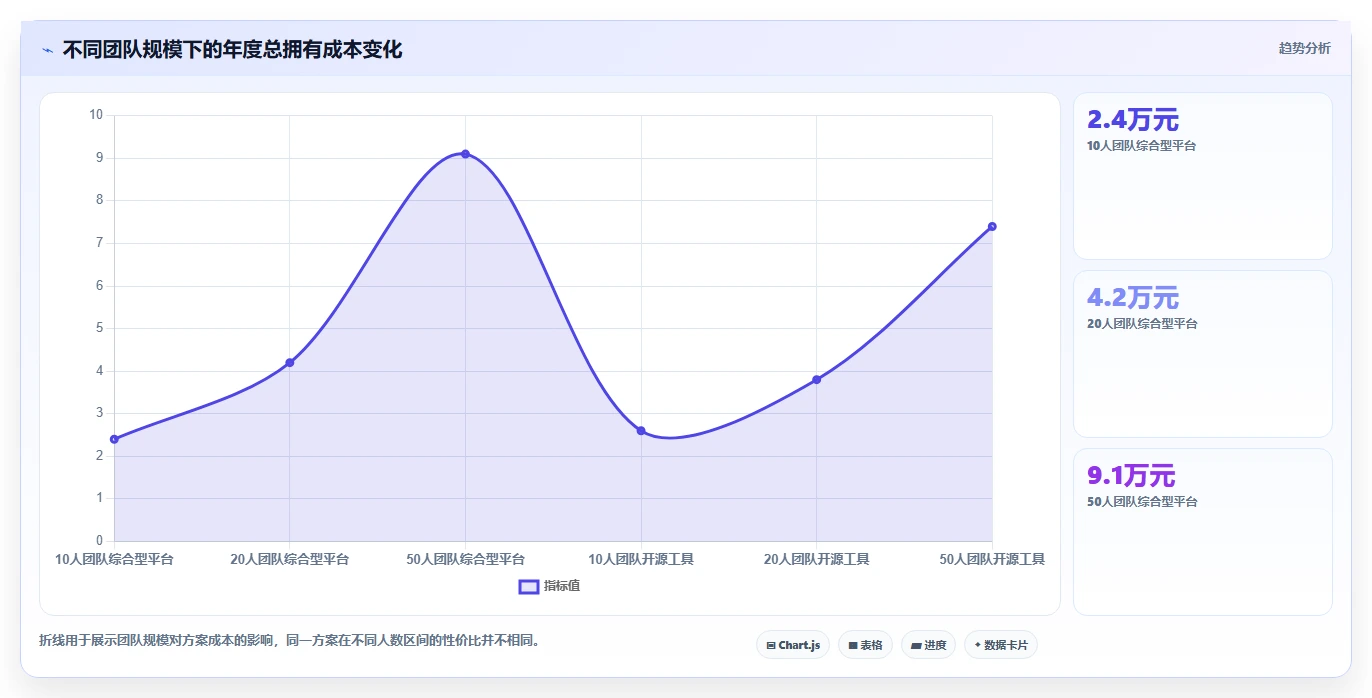1372x698 pixels.
Task: Toggle the 指标值 legend swatch
Action: click(x=529, y=586)
